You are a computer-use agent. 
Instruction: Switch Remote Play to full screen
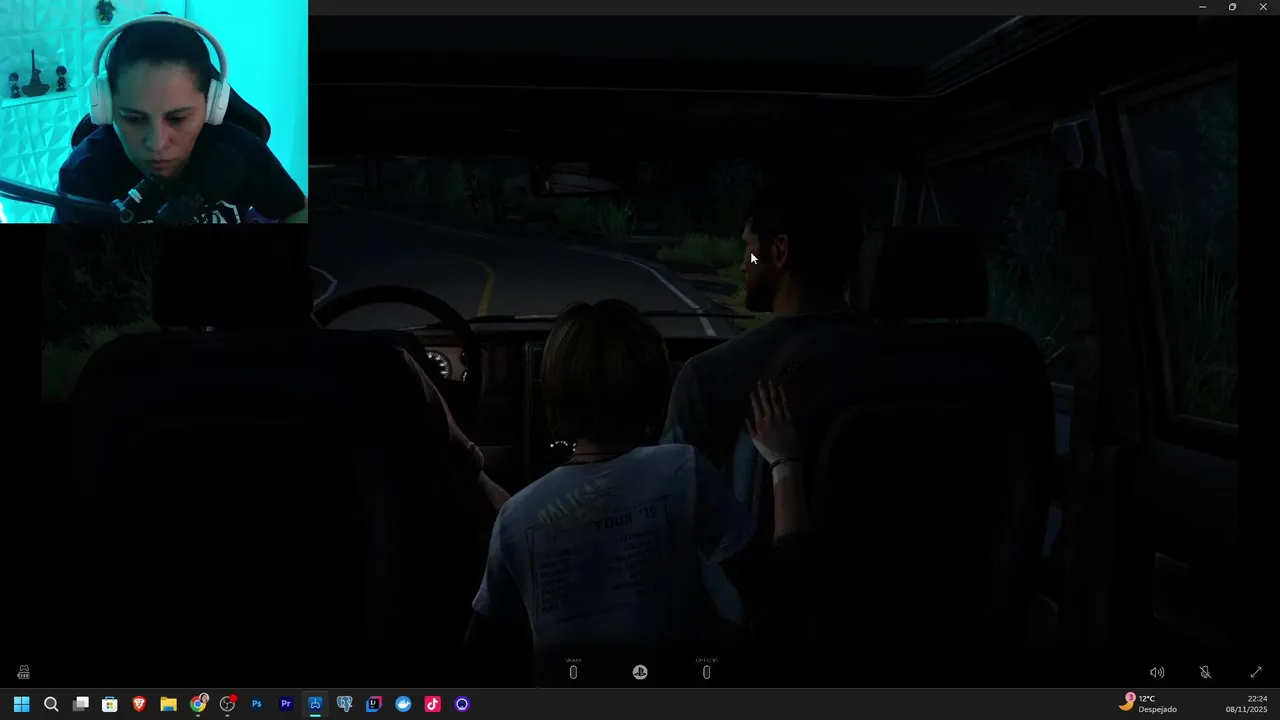click(x=1256, y=672)
